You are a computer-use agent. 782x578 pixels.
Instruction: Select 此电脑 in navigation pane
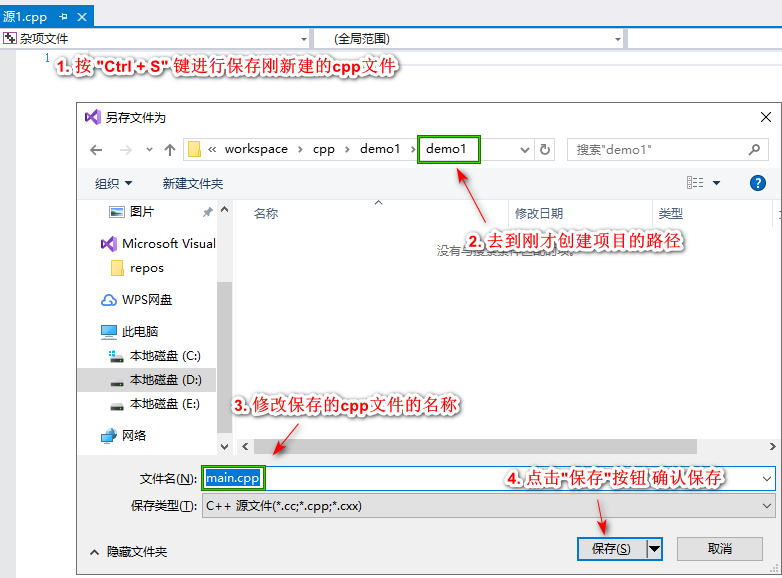pyautogui.click(x=129, y=332)
